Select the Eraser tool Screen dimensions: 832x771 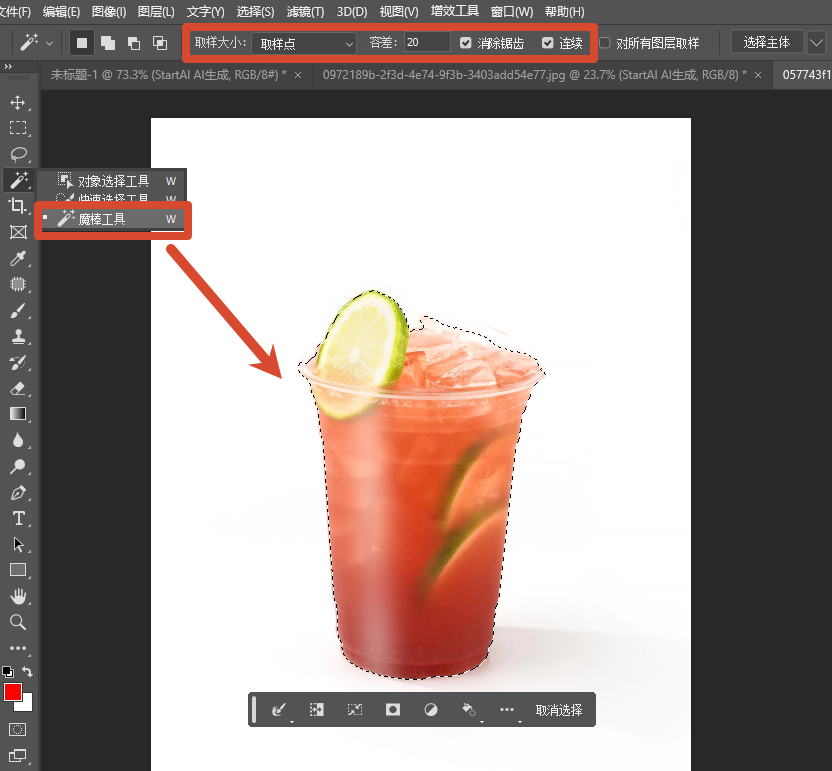point(18,389)
